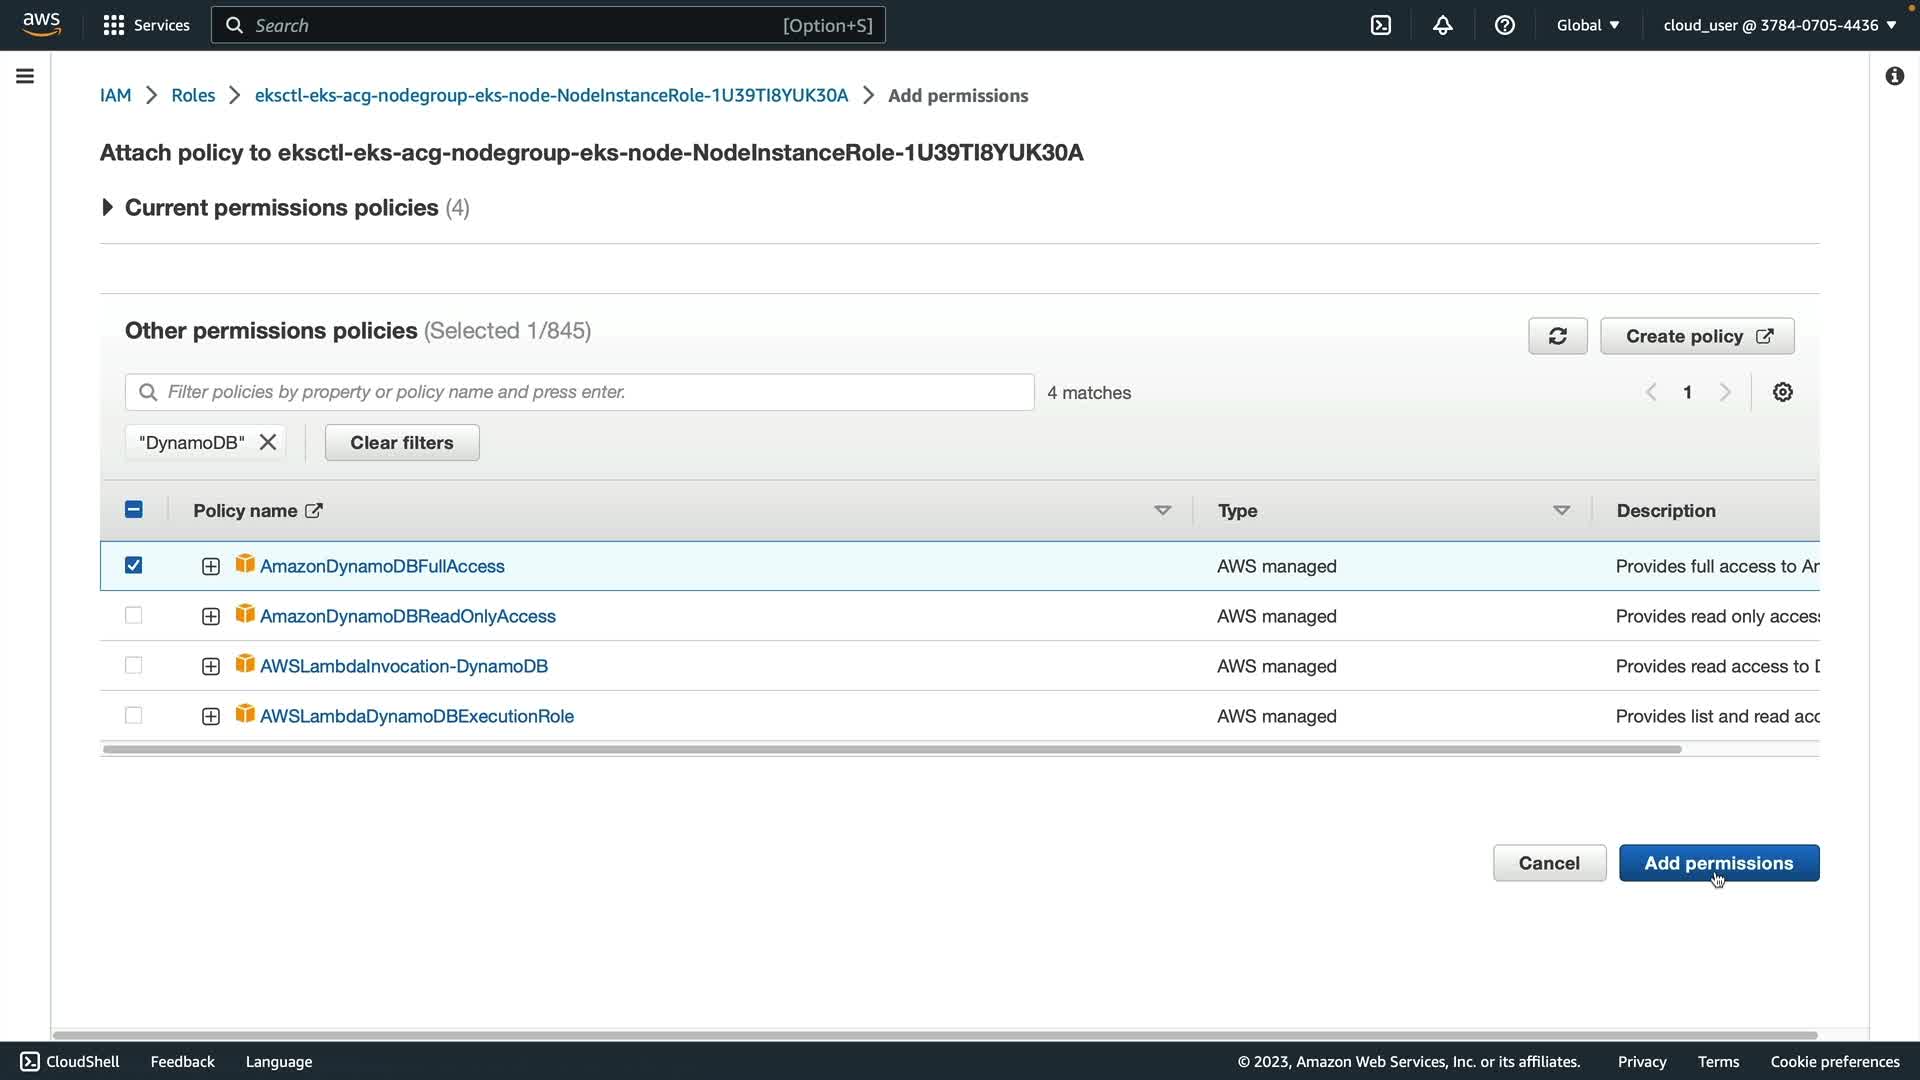Go to Roles in the breadcrumb
1920x1080 pixels.
pos(193,95)
